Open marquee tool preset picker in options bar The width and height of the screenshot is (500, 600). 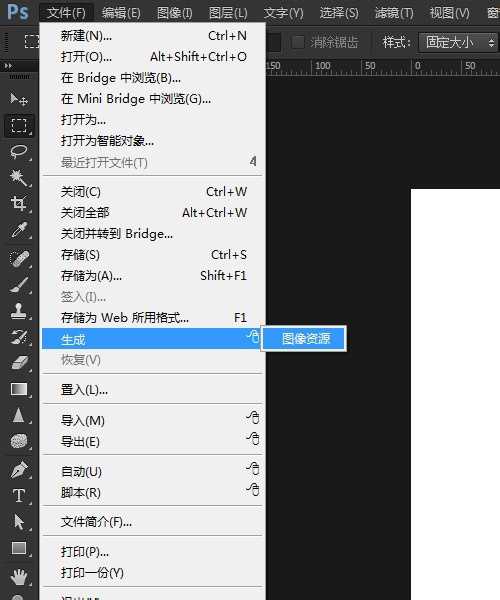(x=31, y=41)
